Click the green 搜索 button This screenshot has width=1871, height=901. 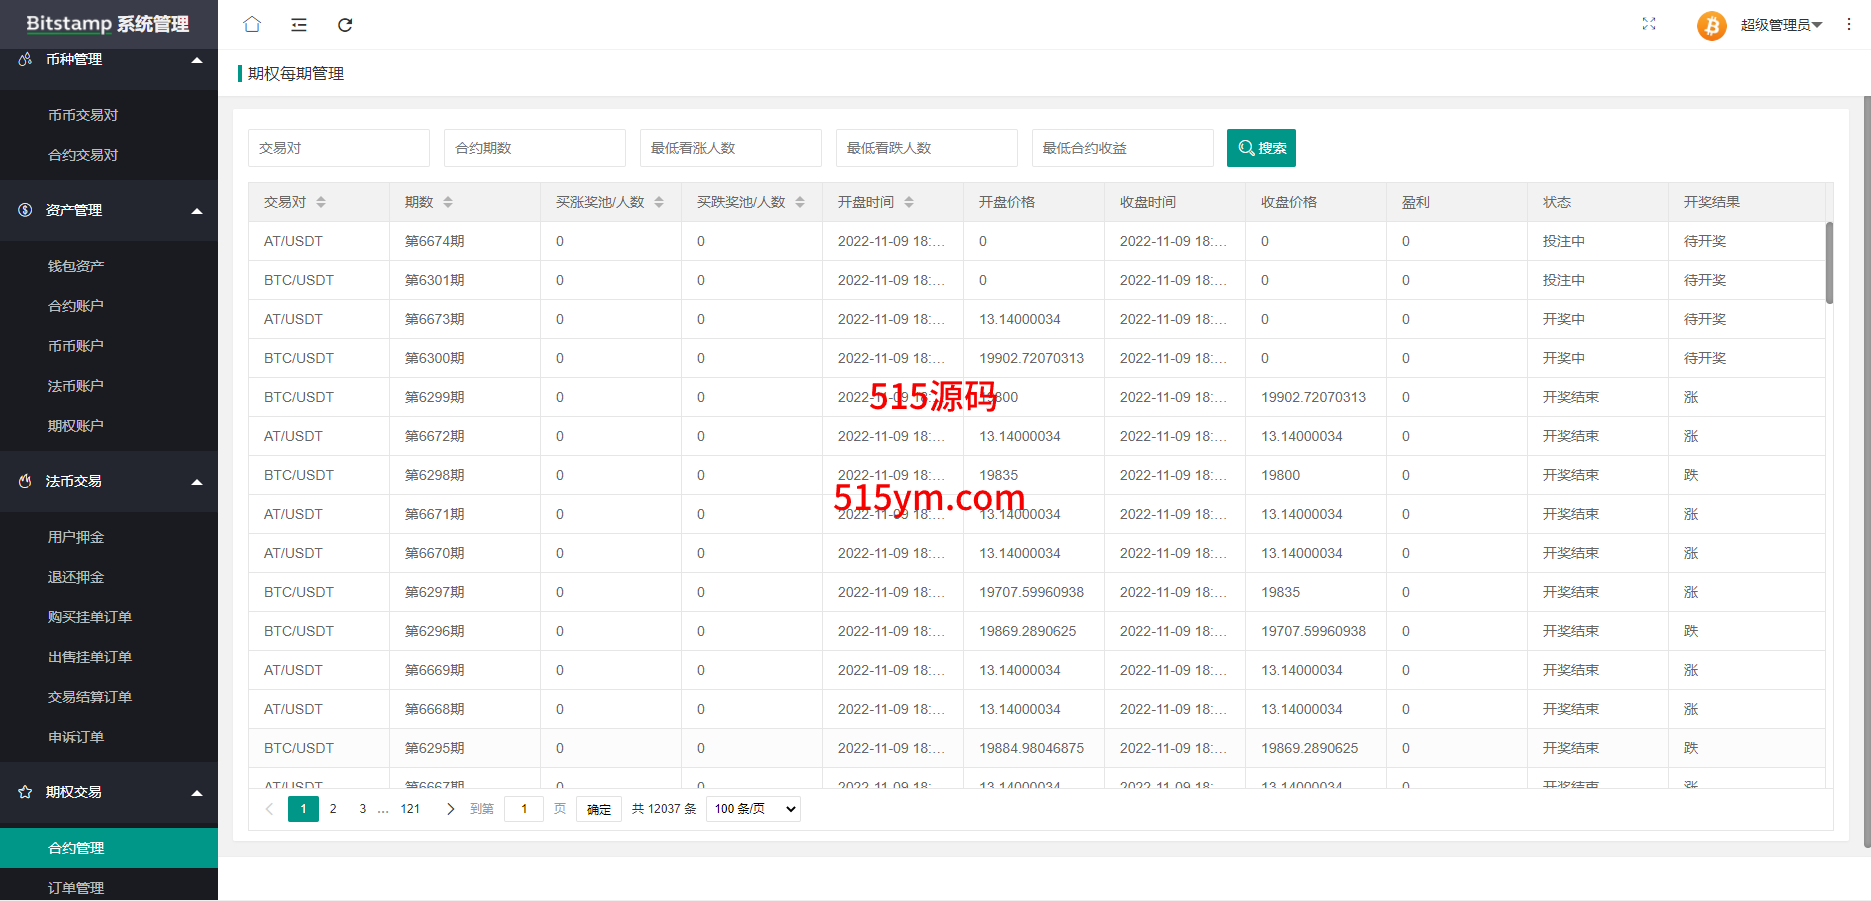(1261, 148)
